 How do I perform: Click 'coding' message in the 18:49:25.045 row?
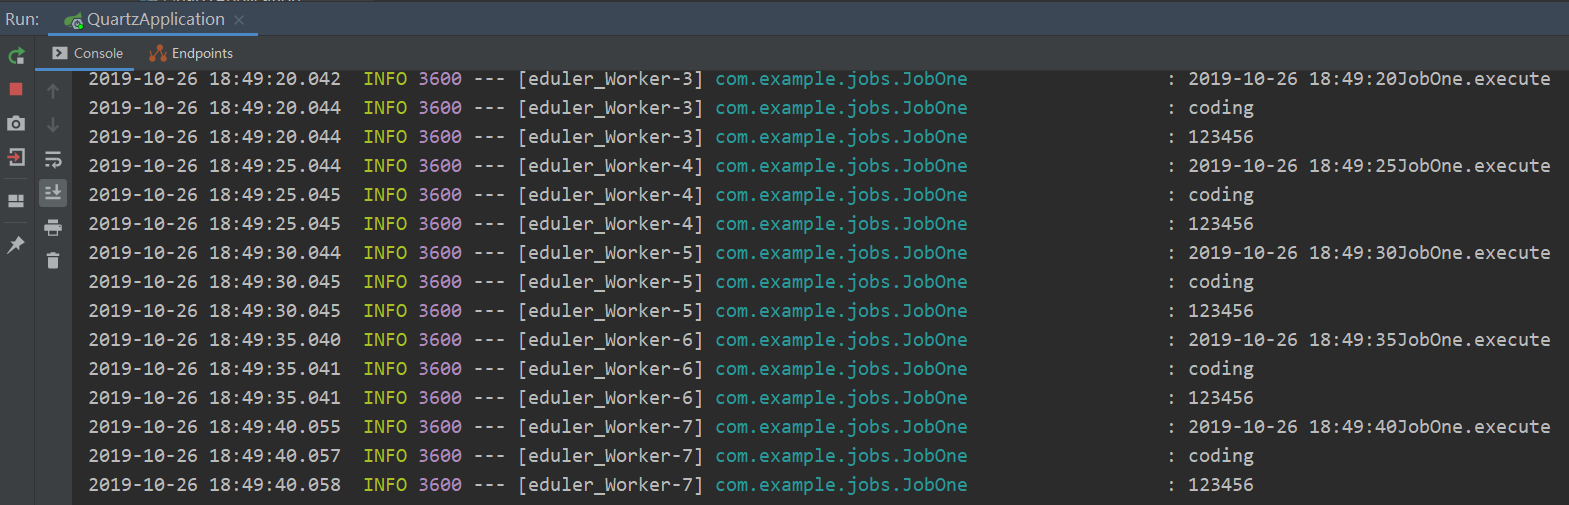point(1220,195)
